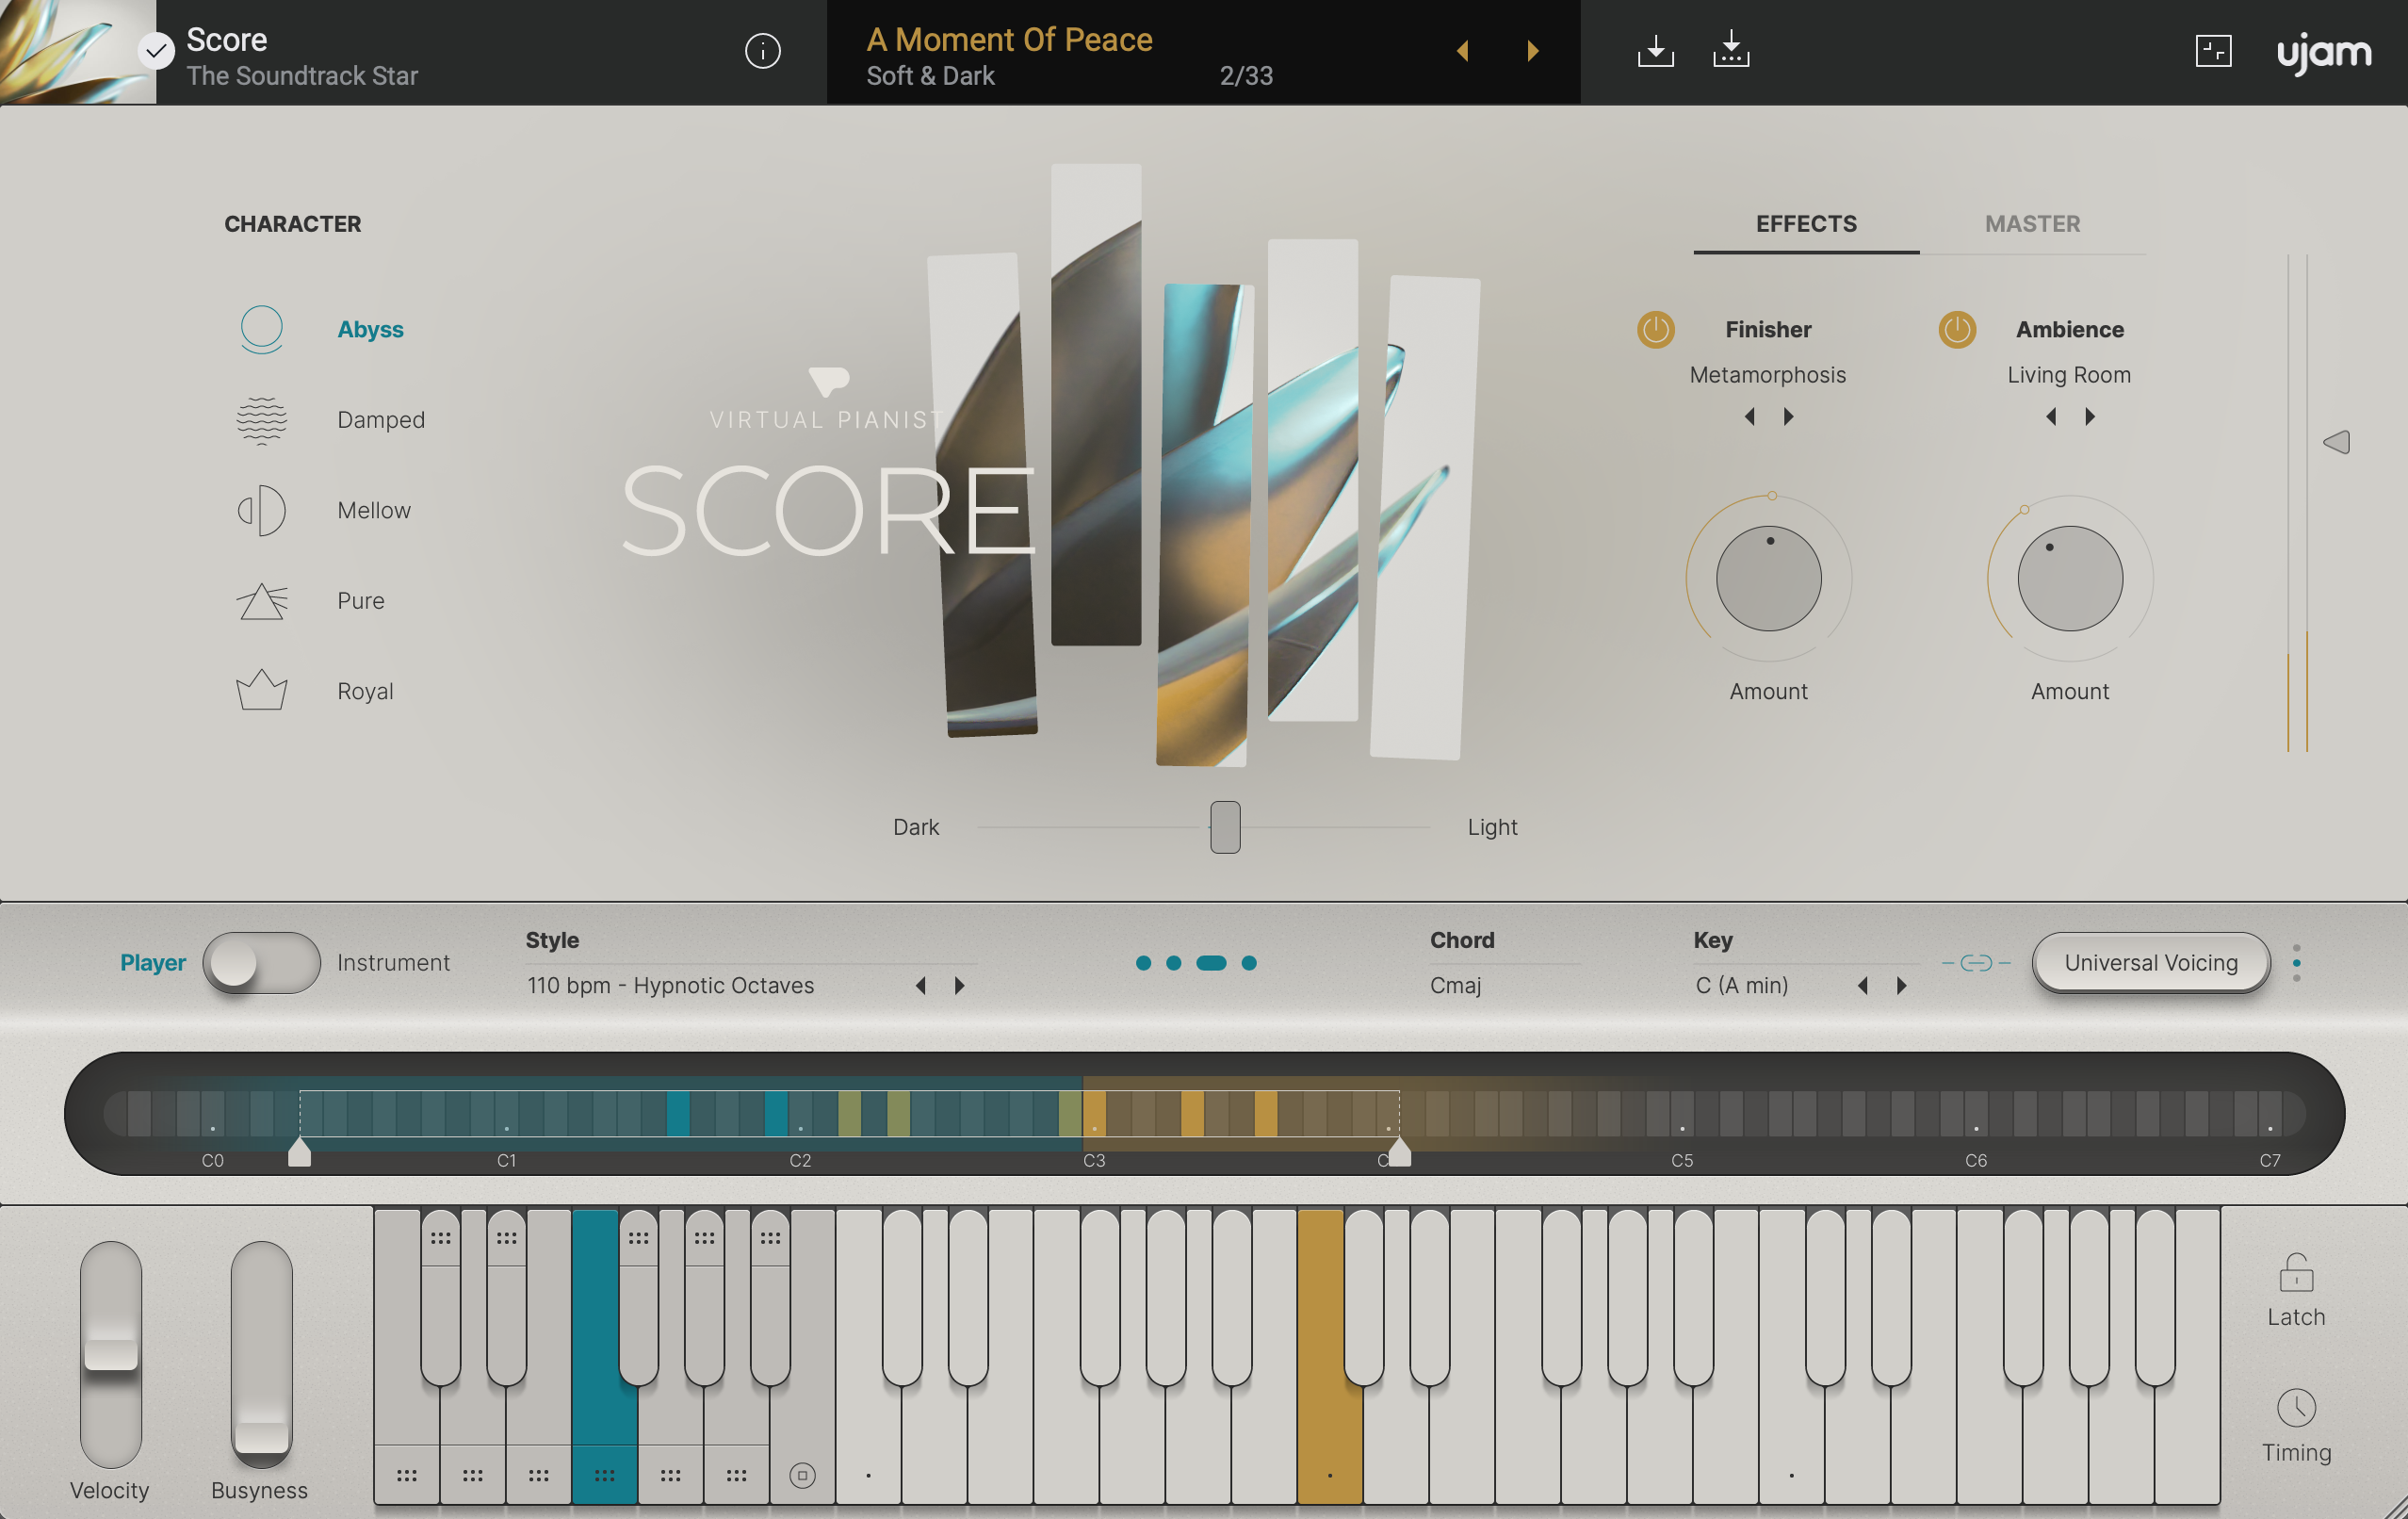The height and width of the screenshot is (1519, 2408).
Task: Advance to the next Finisher preset
Action: [x=1787, y=417]
